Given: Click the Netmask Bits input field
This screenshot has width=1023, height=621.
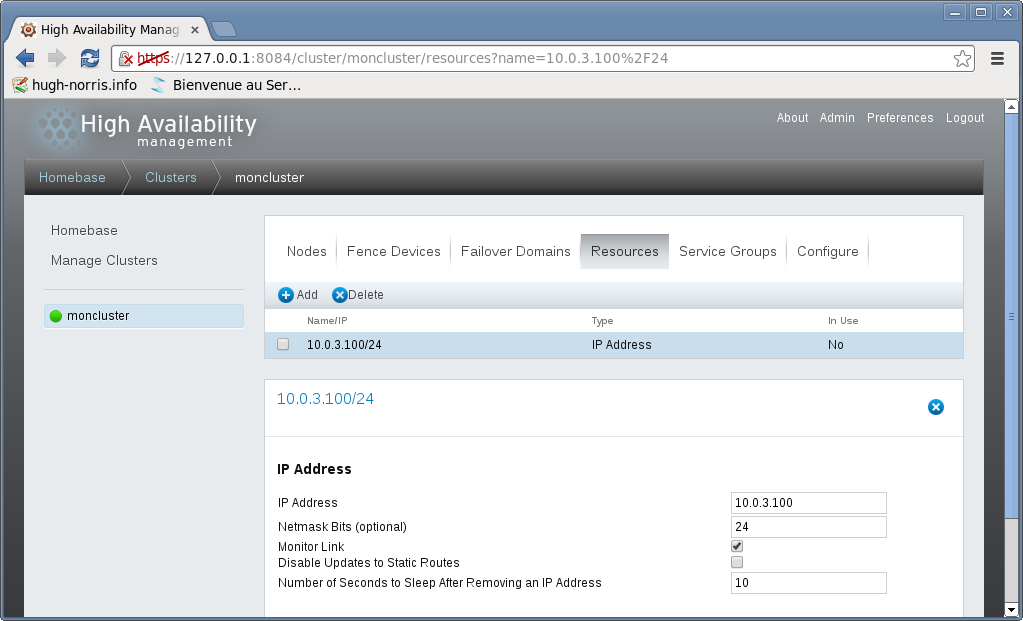Looking at the screenshot, I should (x=808, y=526).
